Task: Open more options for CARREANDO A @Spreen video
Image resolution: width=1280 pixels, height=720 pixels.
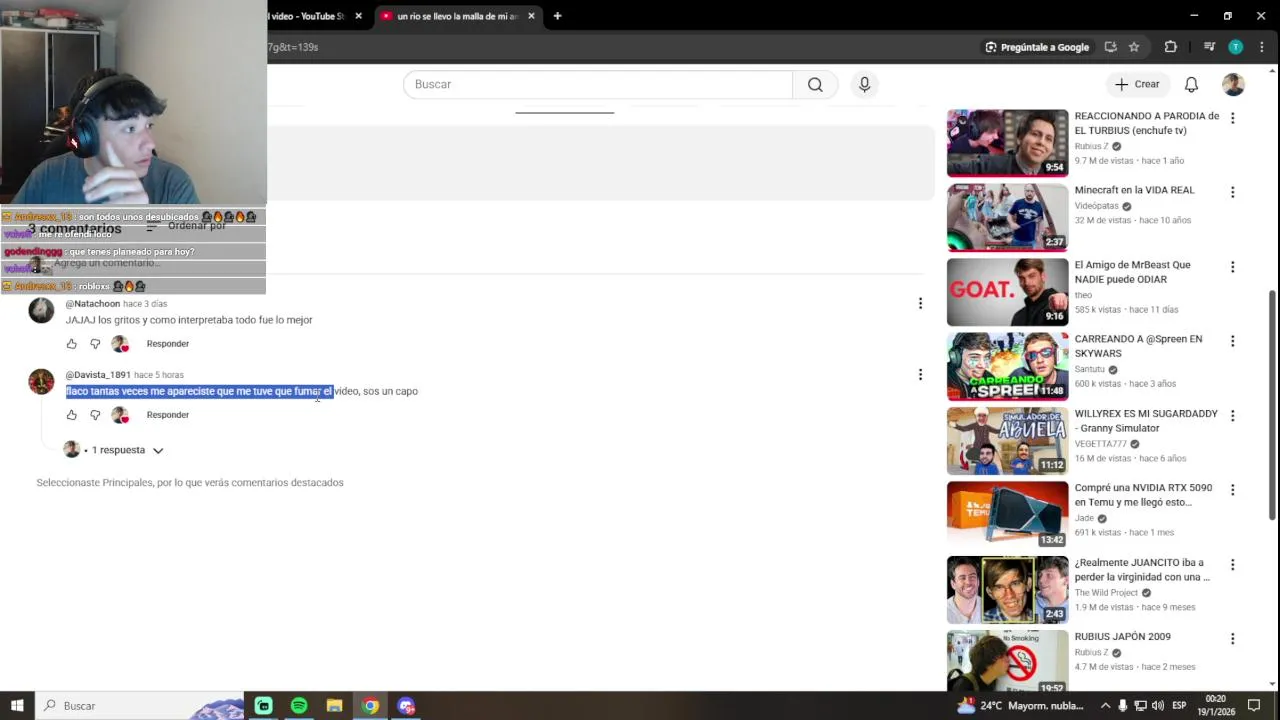Action: coord(1232,341)
